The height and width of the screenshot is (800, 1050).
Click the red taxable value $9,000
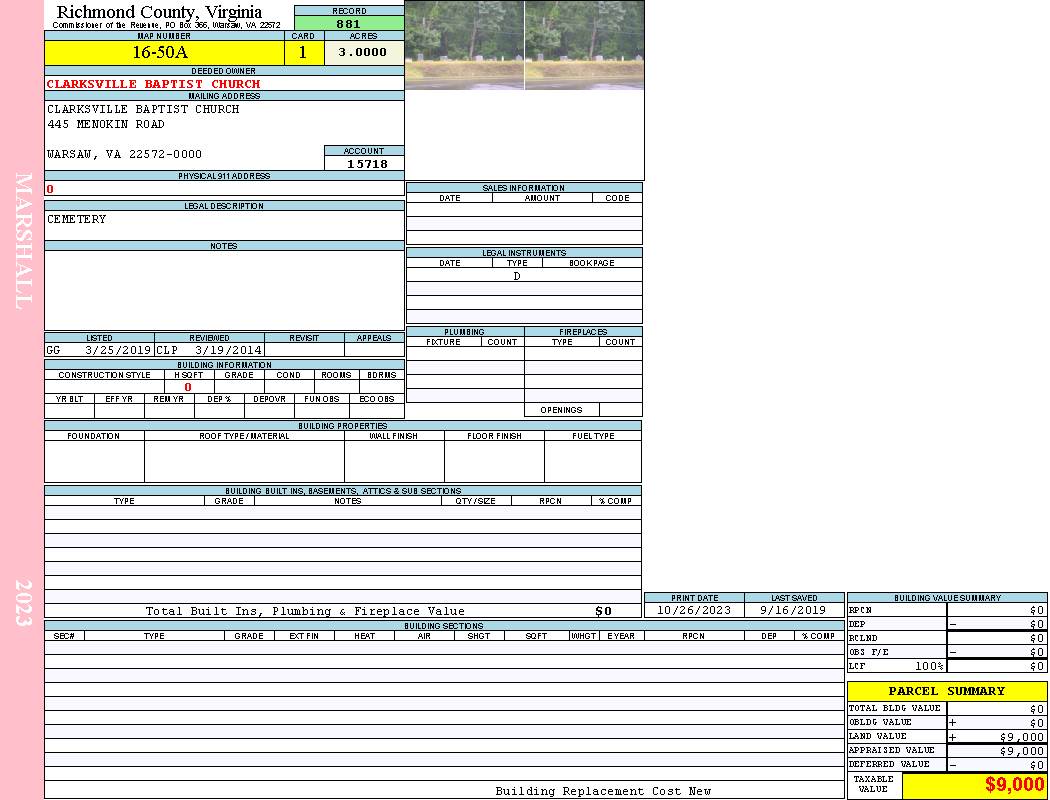click(1014, 785)
